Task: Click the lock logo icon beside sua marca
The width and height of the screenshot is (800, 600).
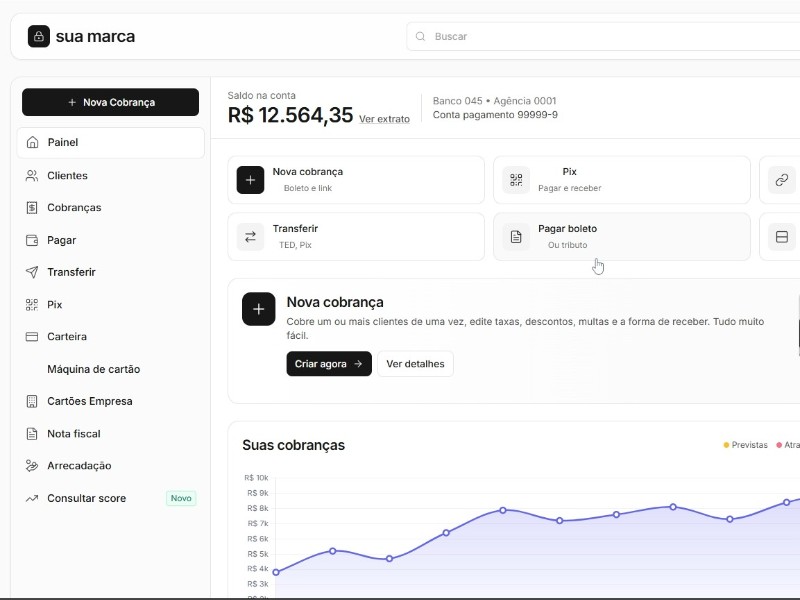Action: pyautogui.click(x=39, y=36)
